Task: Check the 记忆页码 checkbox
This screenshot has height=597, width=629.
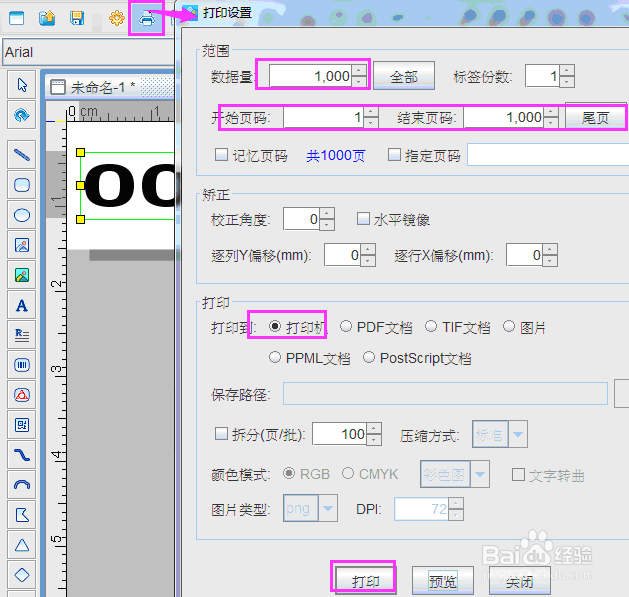Action: (221, 154)
